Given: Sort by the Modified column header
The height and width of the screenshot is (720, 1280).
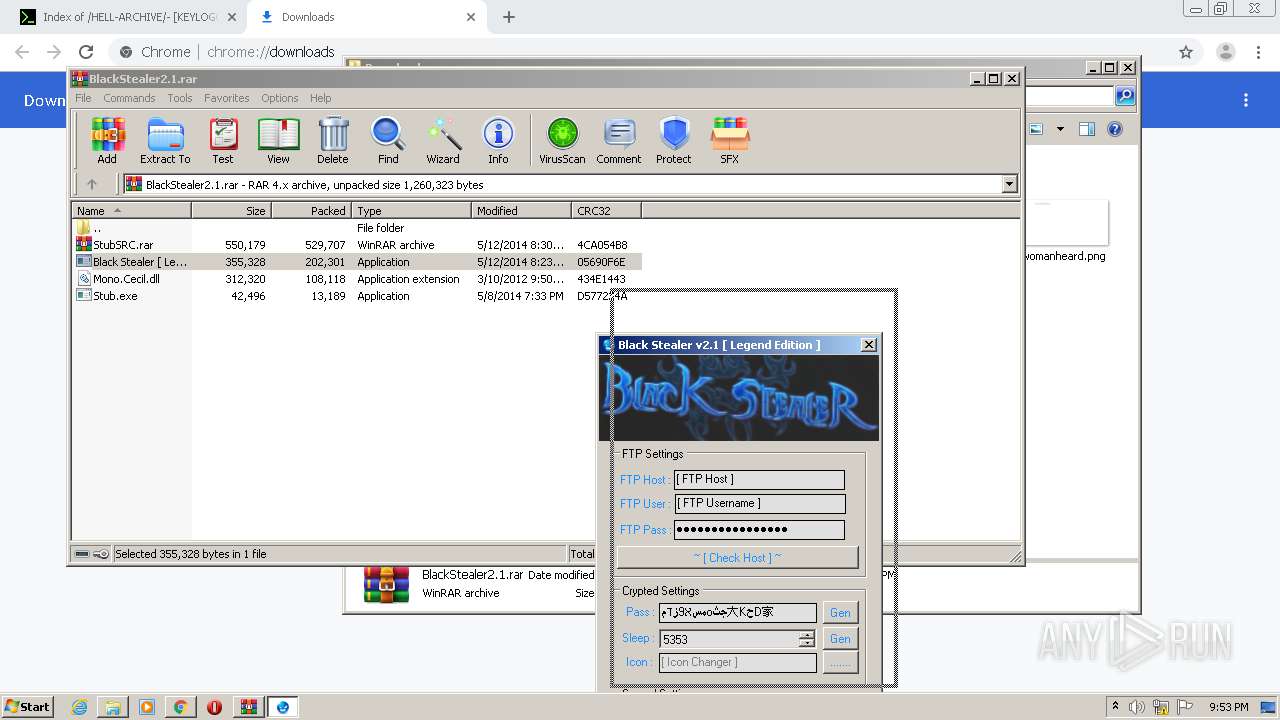Looking at the screenshot, I should coord(521,210).
